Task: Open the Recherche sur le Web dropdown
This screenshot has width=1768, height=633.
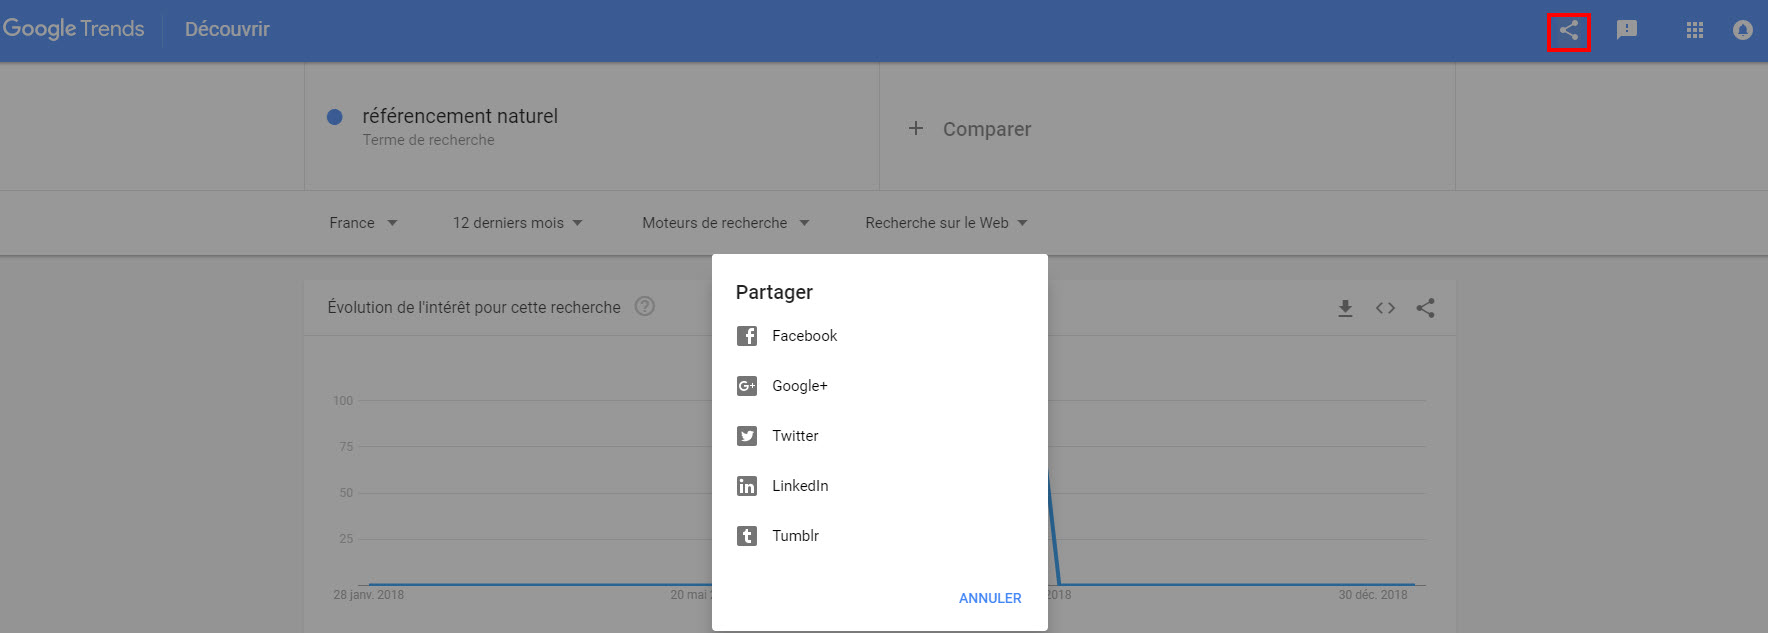Action: tap(946, 223)
